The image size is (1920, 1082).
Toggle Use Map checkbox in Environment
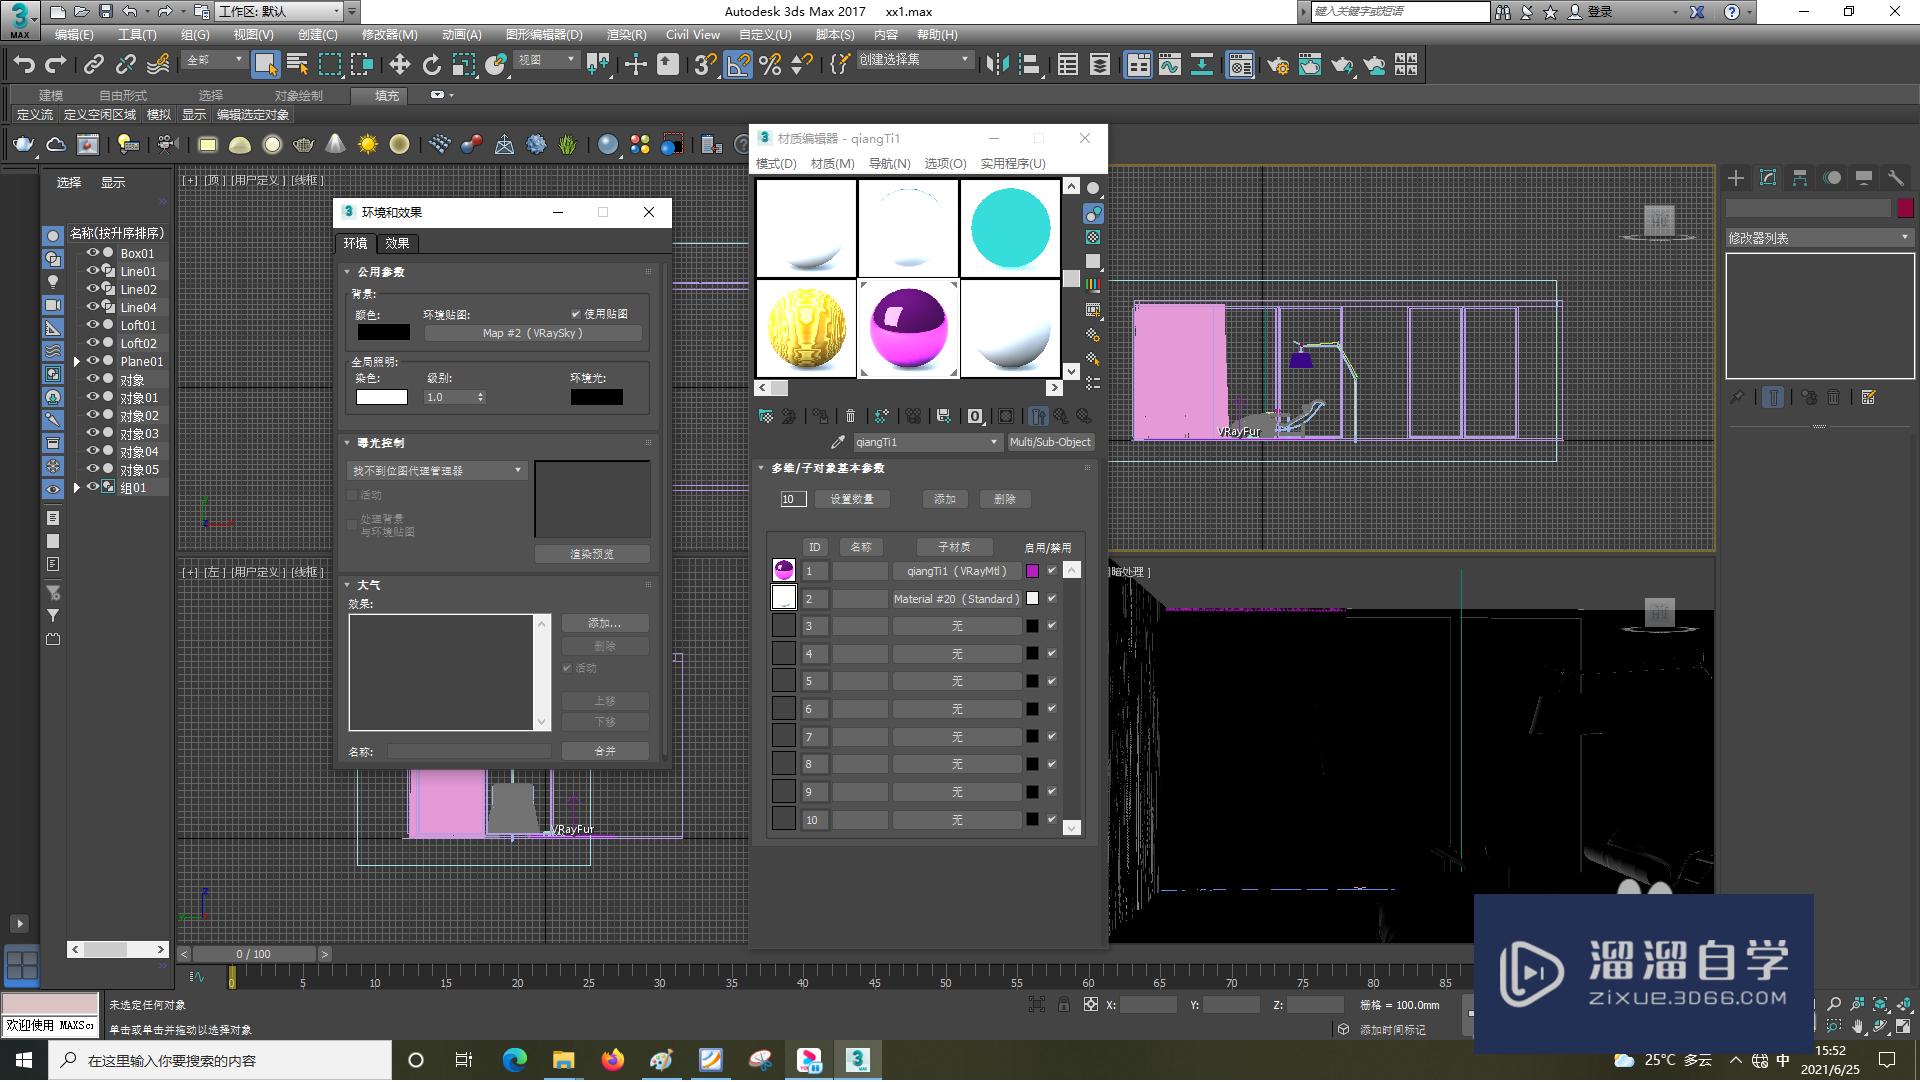coord(576,314)
